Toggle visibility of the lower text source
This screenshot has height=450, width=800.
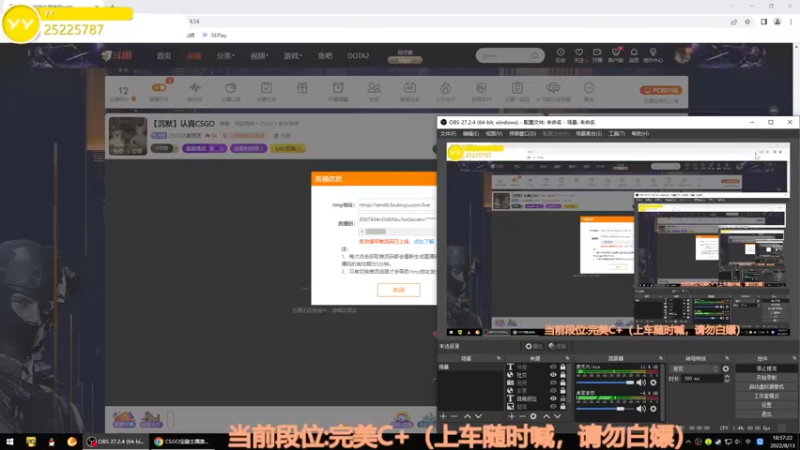553,398
